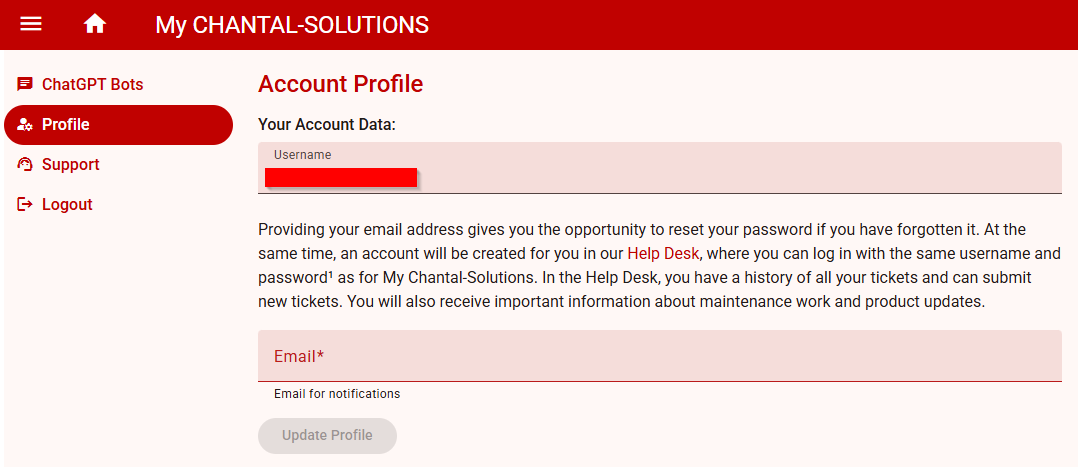Viewport: 1078px width, 467px height.
Task: Open the hamburger navigation menu
Action: tap(31, 24)
